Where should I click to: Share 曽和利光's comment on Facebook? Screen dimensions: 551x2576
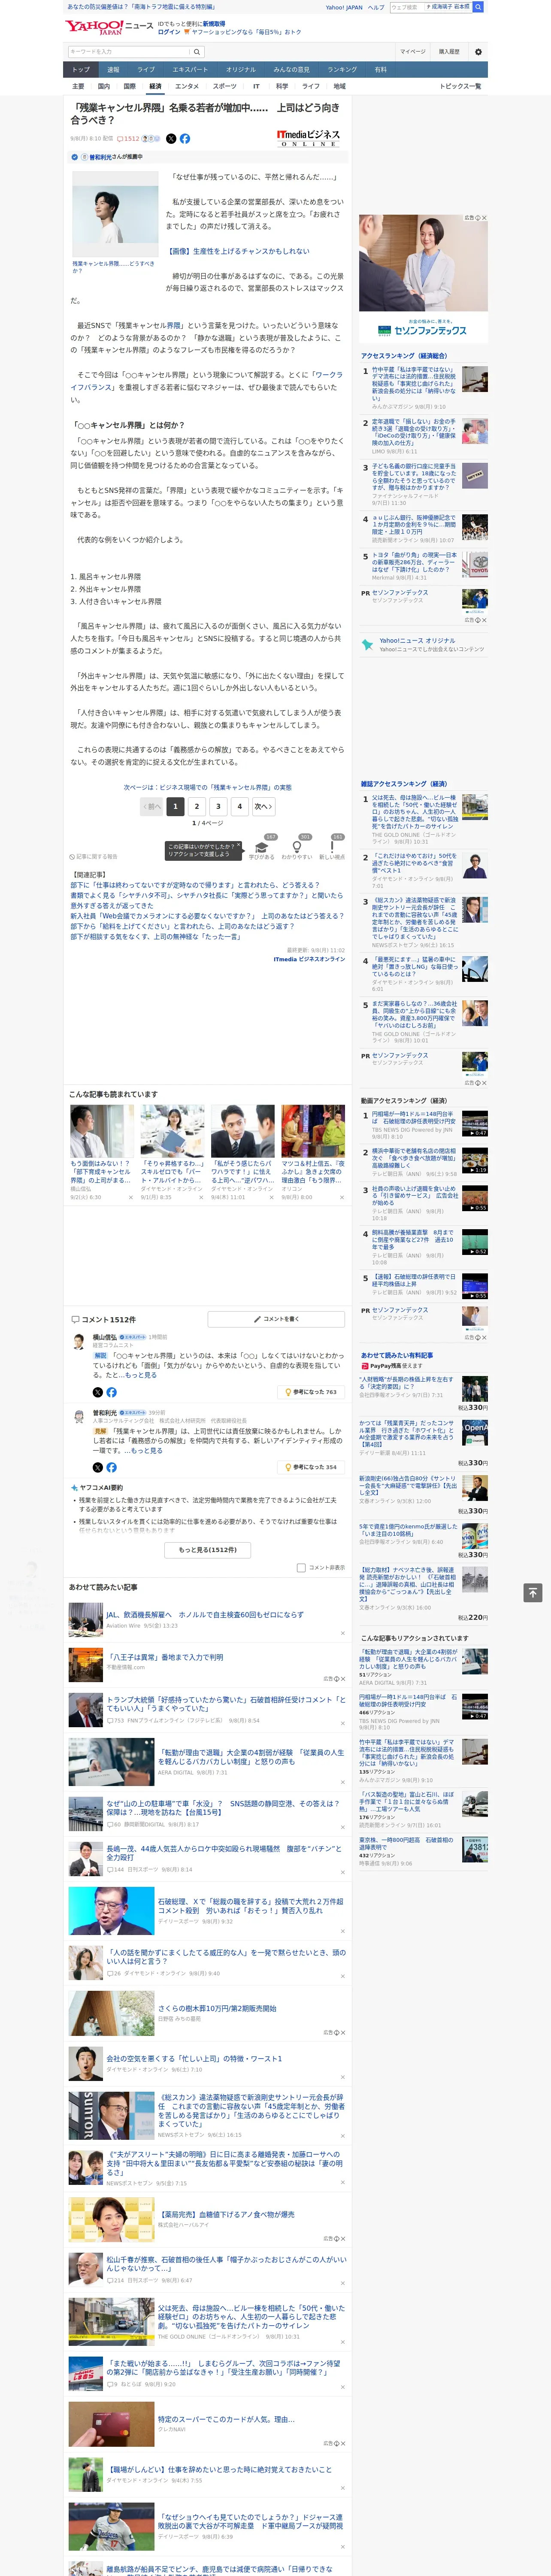tap(111, 1467)
